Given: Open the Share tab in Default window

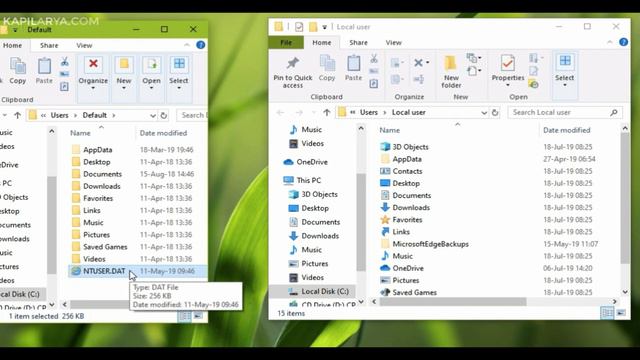Looking at the screenshot, I should click(49, 45).
